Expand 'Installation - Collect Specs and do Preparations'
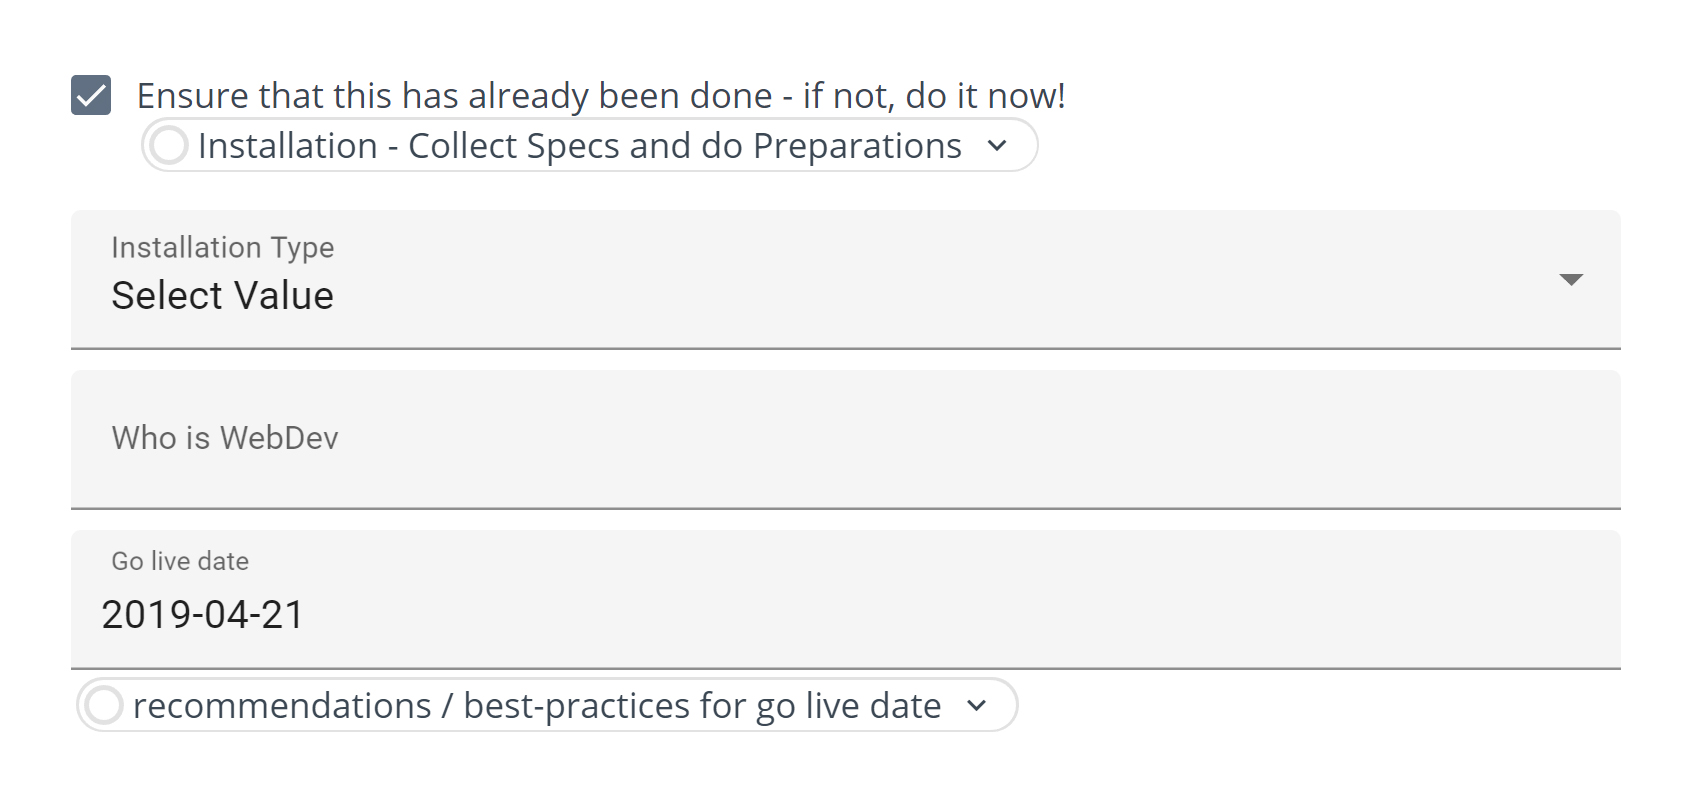Screen dimensions: 1690x790 [997, 146]
